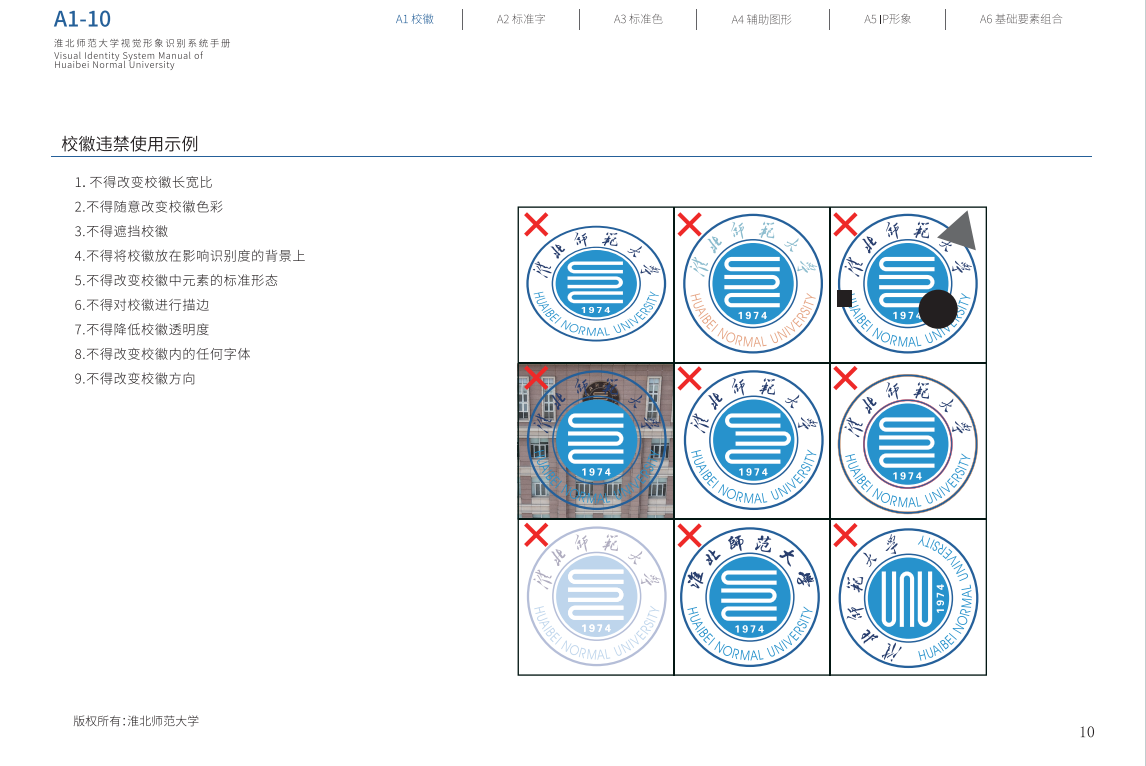The image size is (1146, 766).
Task: Click the rotated emblem example
Action: (x=908, y=598)
